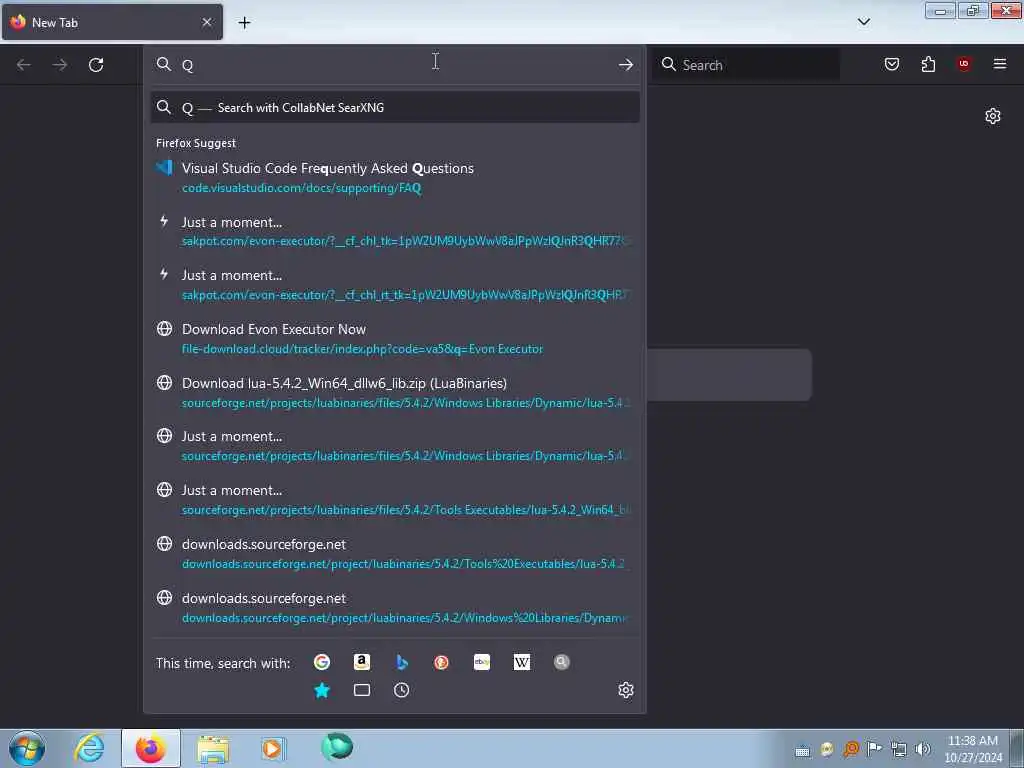Click the Go arrow in address bar
This screenshot has height=768, width=1024.
(626, 65)
